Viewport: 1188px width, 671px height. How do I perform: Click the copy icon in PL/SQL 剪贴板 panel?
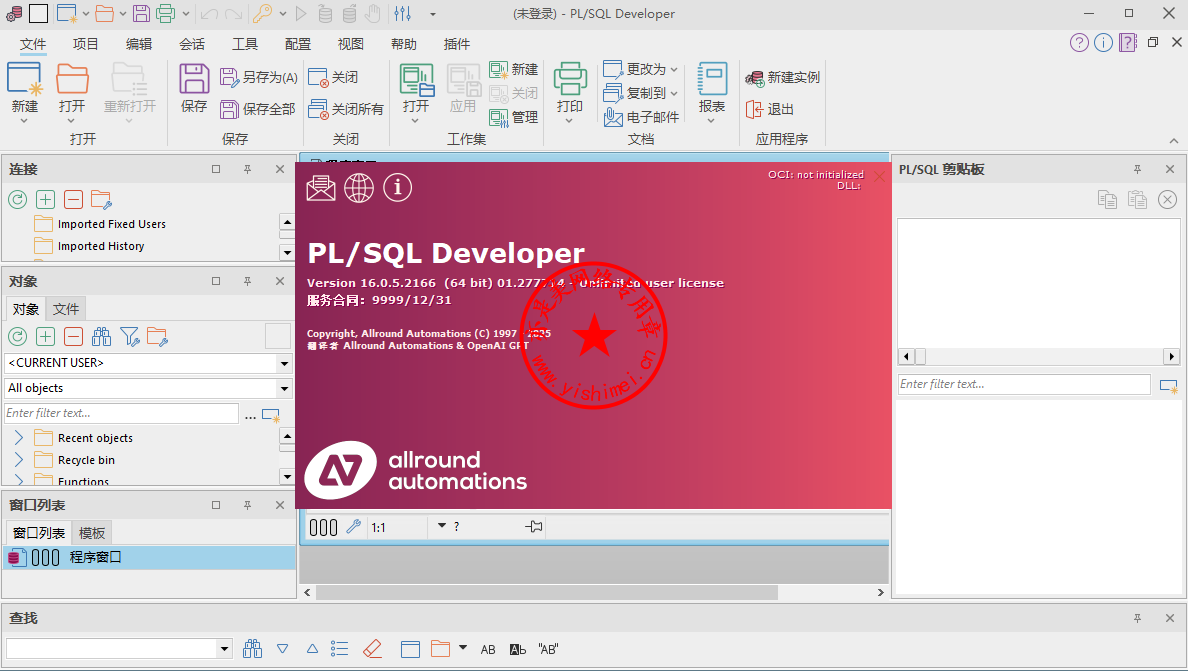coord(1108,200)
